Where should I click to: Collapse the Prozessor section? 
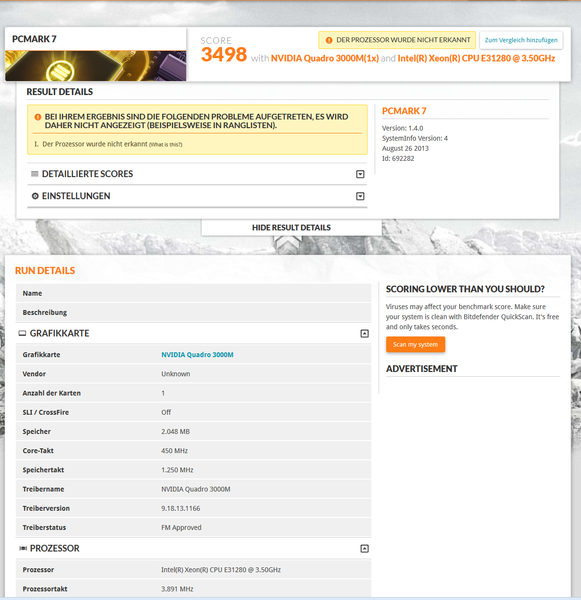pos(364,549)
